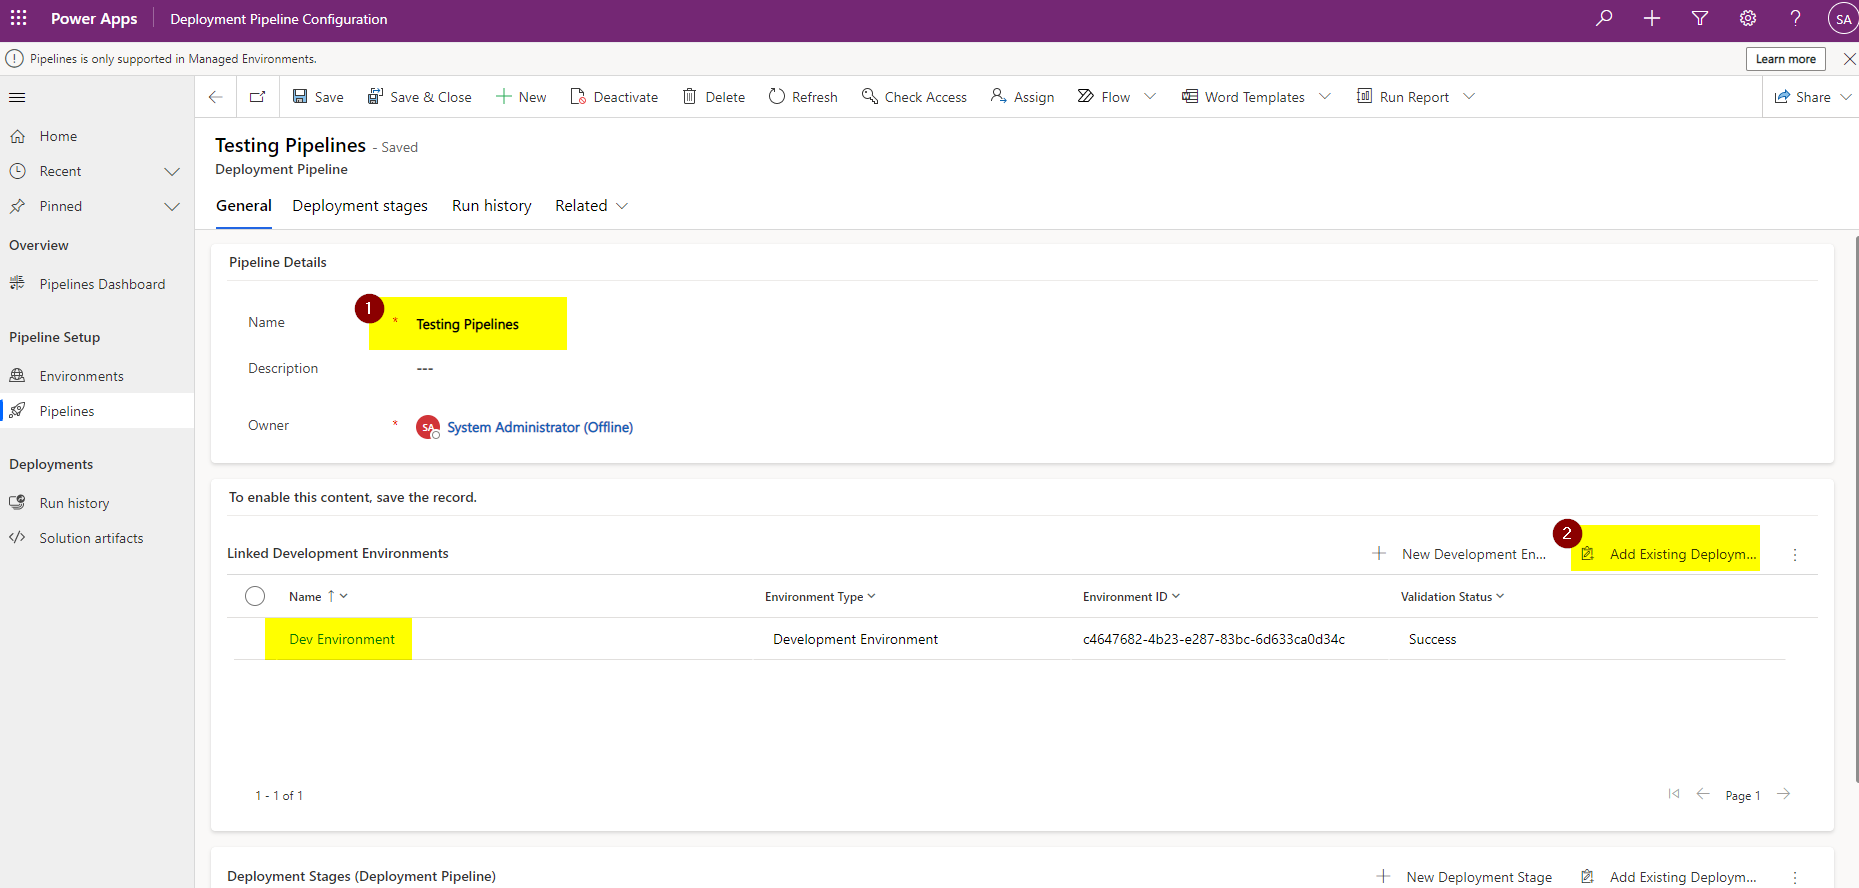
Task: Click the search magnifier icon in header
Action: (1604, 18)
